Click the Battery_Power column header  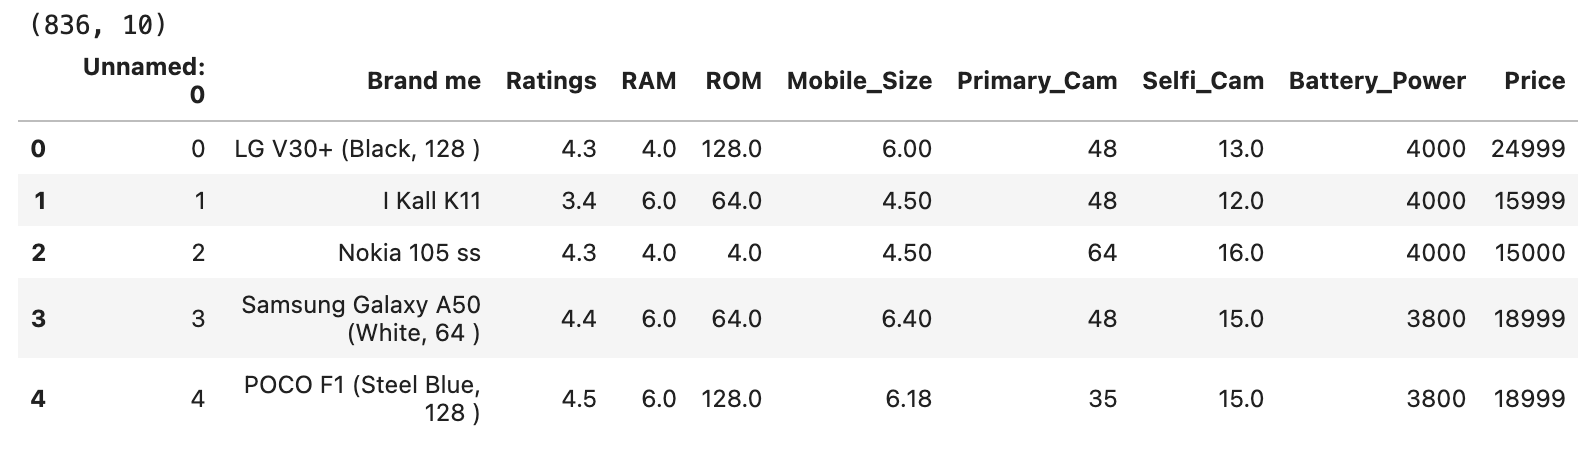tap(1377, 81)
